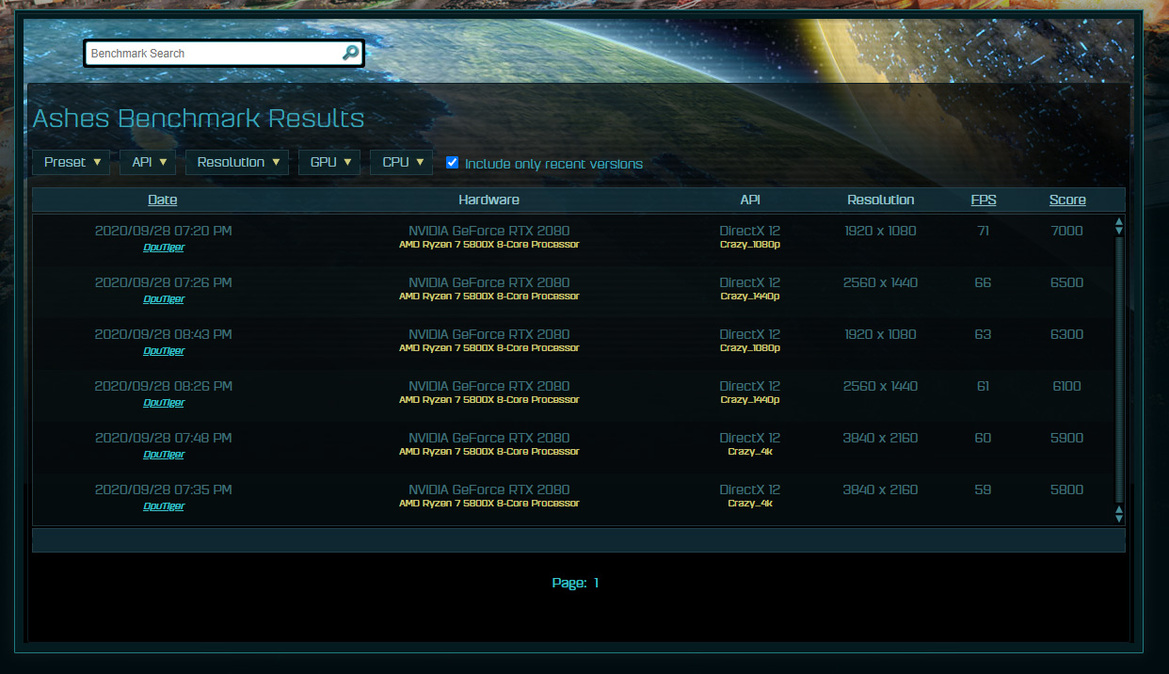
Task: Click 2560 x 1440 in the 6500 score row
Action: (x=880, y=283)
